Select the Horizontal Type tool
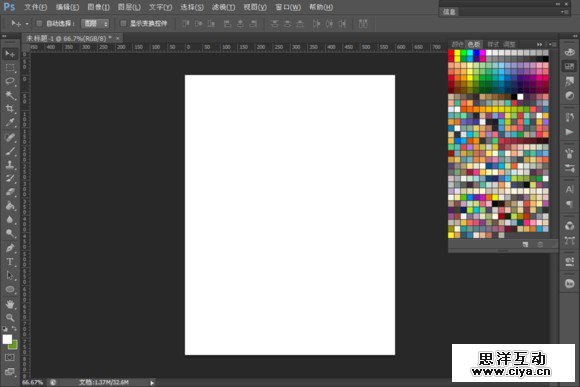Image resolution: width=580 pixels, height=387 pixels. pyautogui.click(x=10, y=262)
